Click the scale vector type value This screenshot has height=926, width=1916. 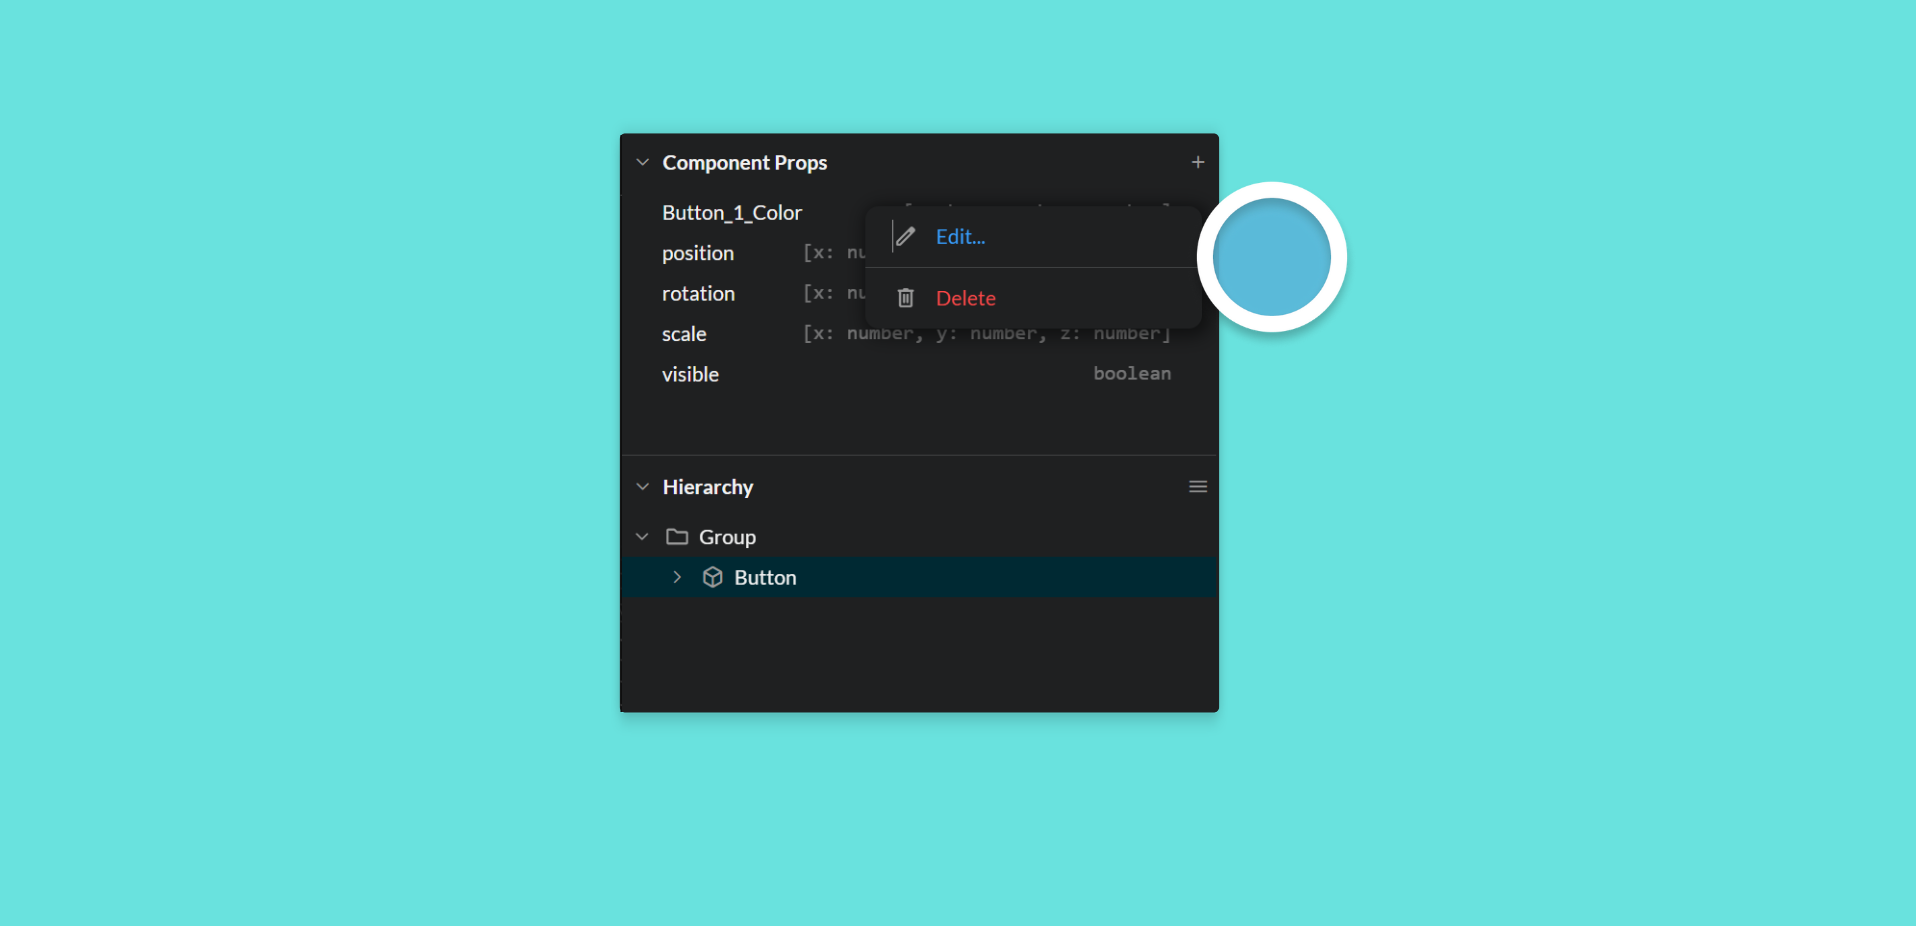[987, 334]
